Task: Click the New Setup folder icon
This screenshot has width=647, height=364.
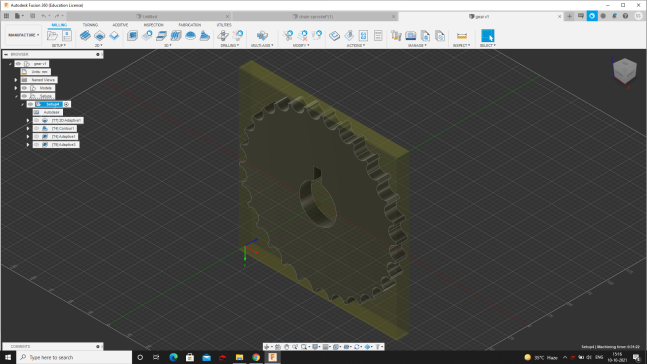Action: [52, 35]
